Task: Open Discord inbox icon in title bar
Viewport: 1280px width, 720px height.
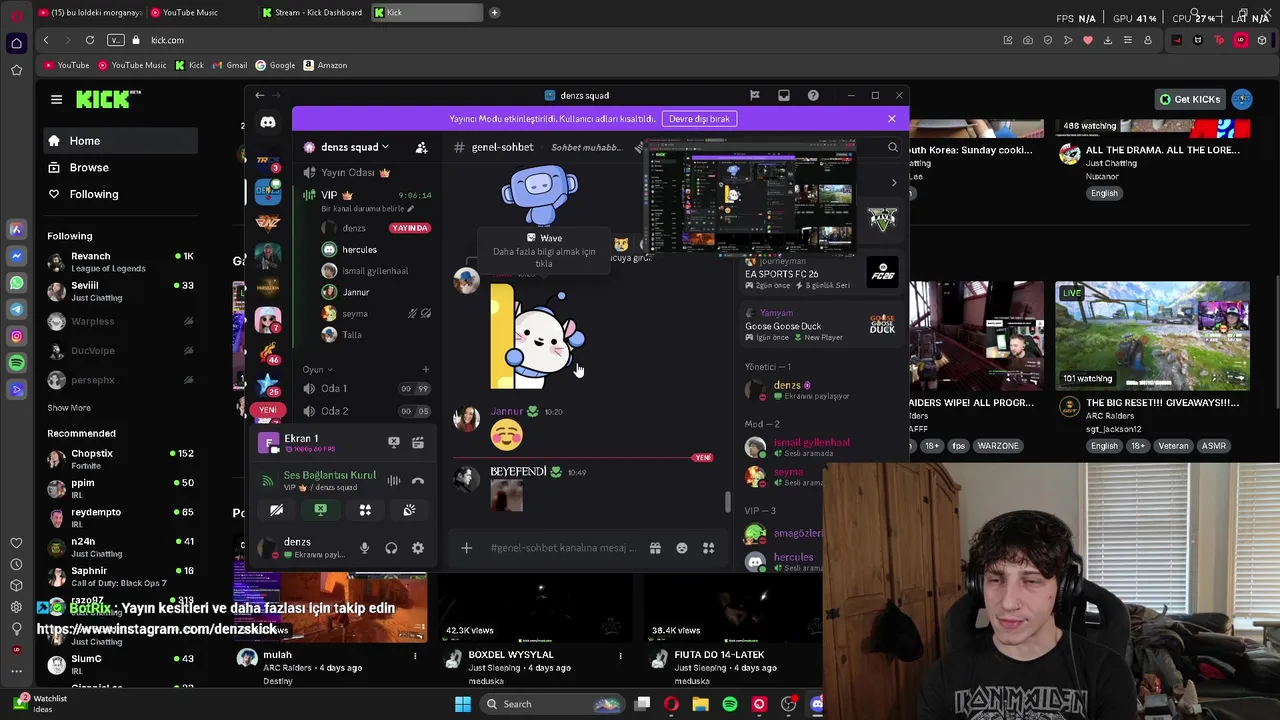Action: (784, 95)
